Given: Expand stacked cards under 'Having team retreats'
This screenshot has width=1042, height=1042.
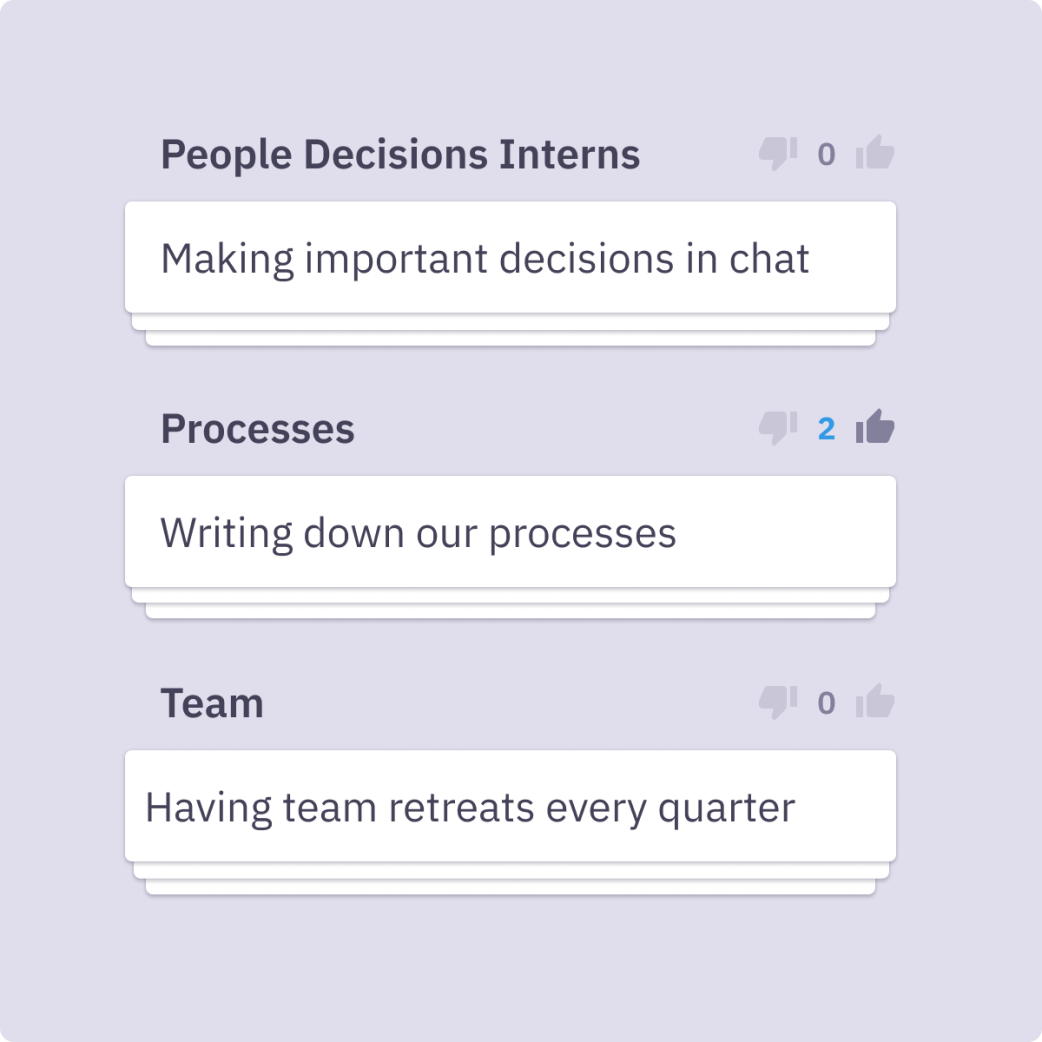Looking at the screenshot, I should [510, 879].
